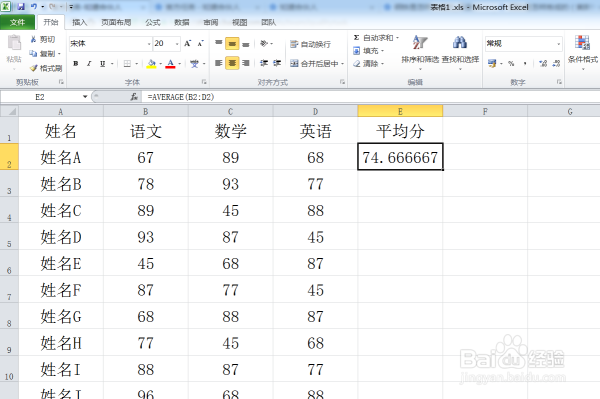Click Wrap Text (自动换行) button
The image size is (600, 399).
click(310, 44)
